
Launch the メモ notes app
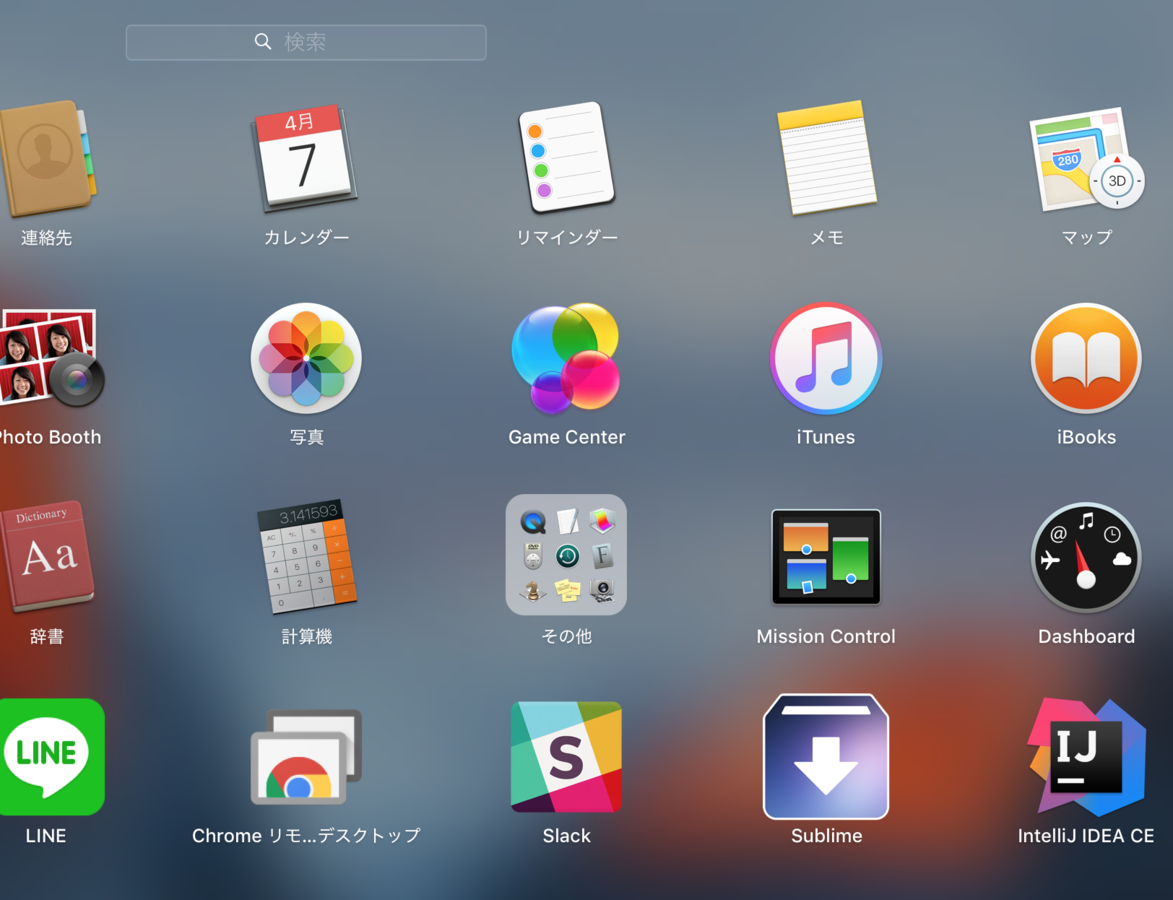click(826, 159)
